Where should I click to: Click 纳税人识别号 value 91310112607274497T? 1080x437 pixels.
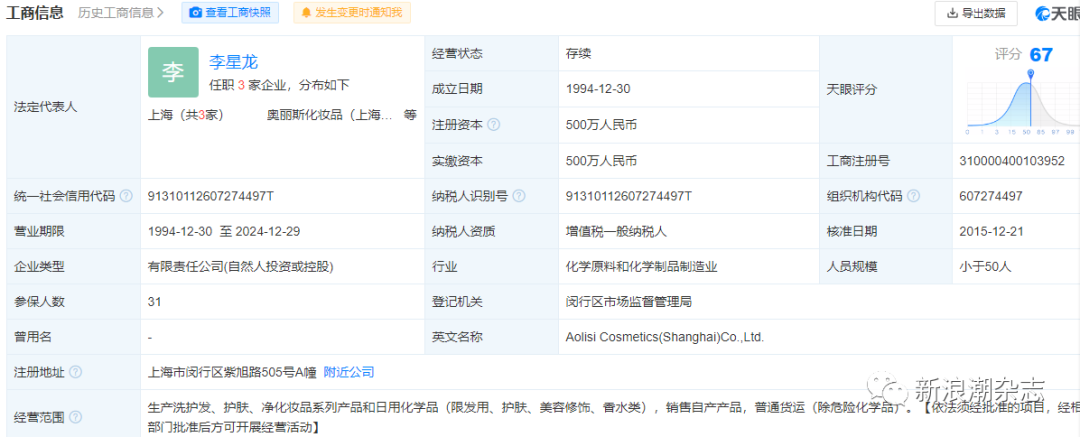pyautogui.click(x=628, y=196)
